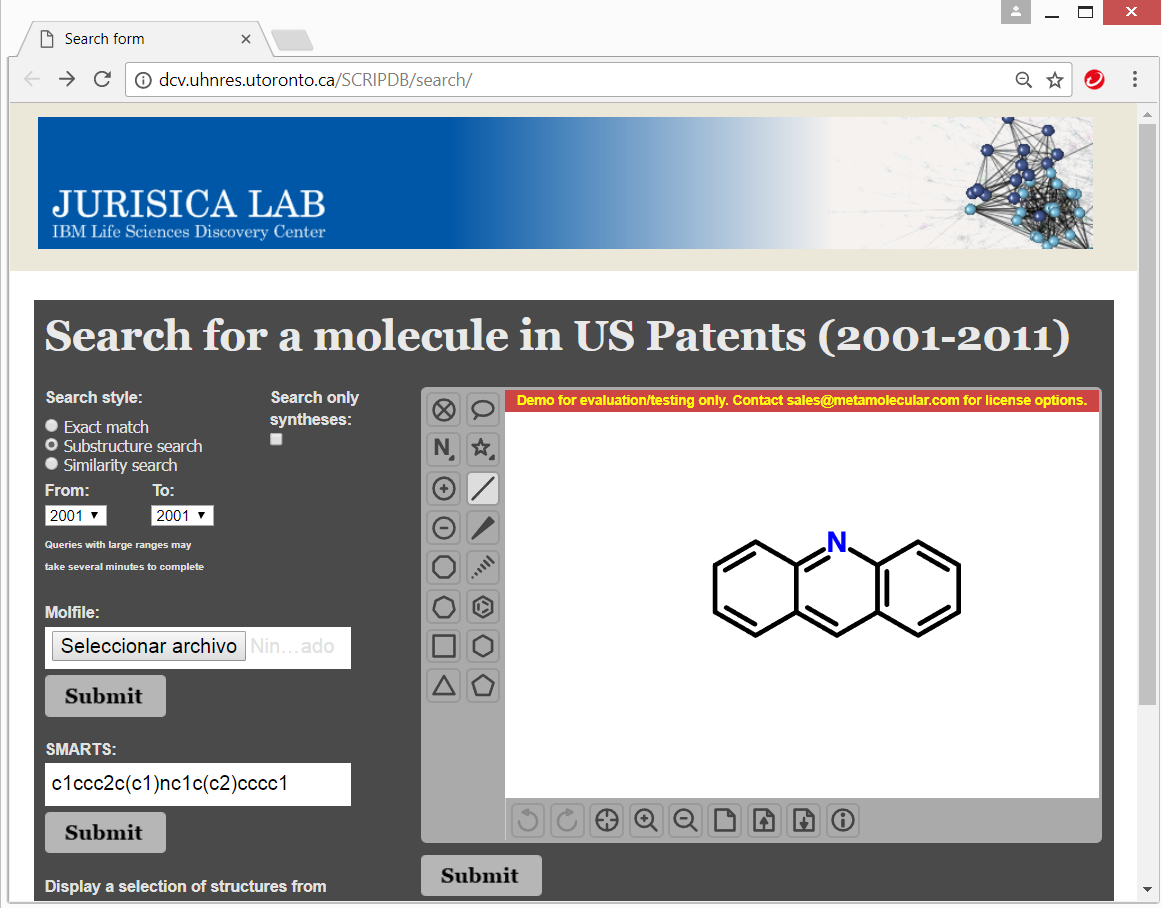1162x908 pixels.
Task: Check the Search only syntheses checkbox
Action: coord(276,440)
